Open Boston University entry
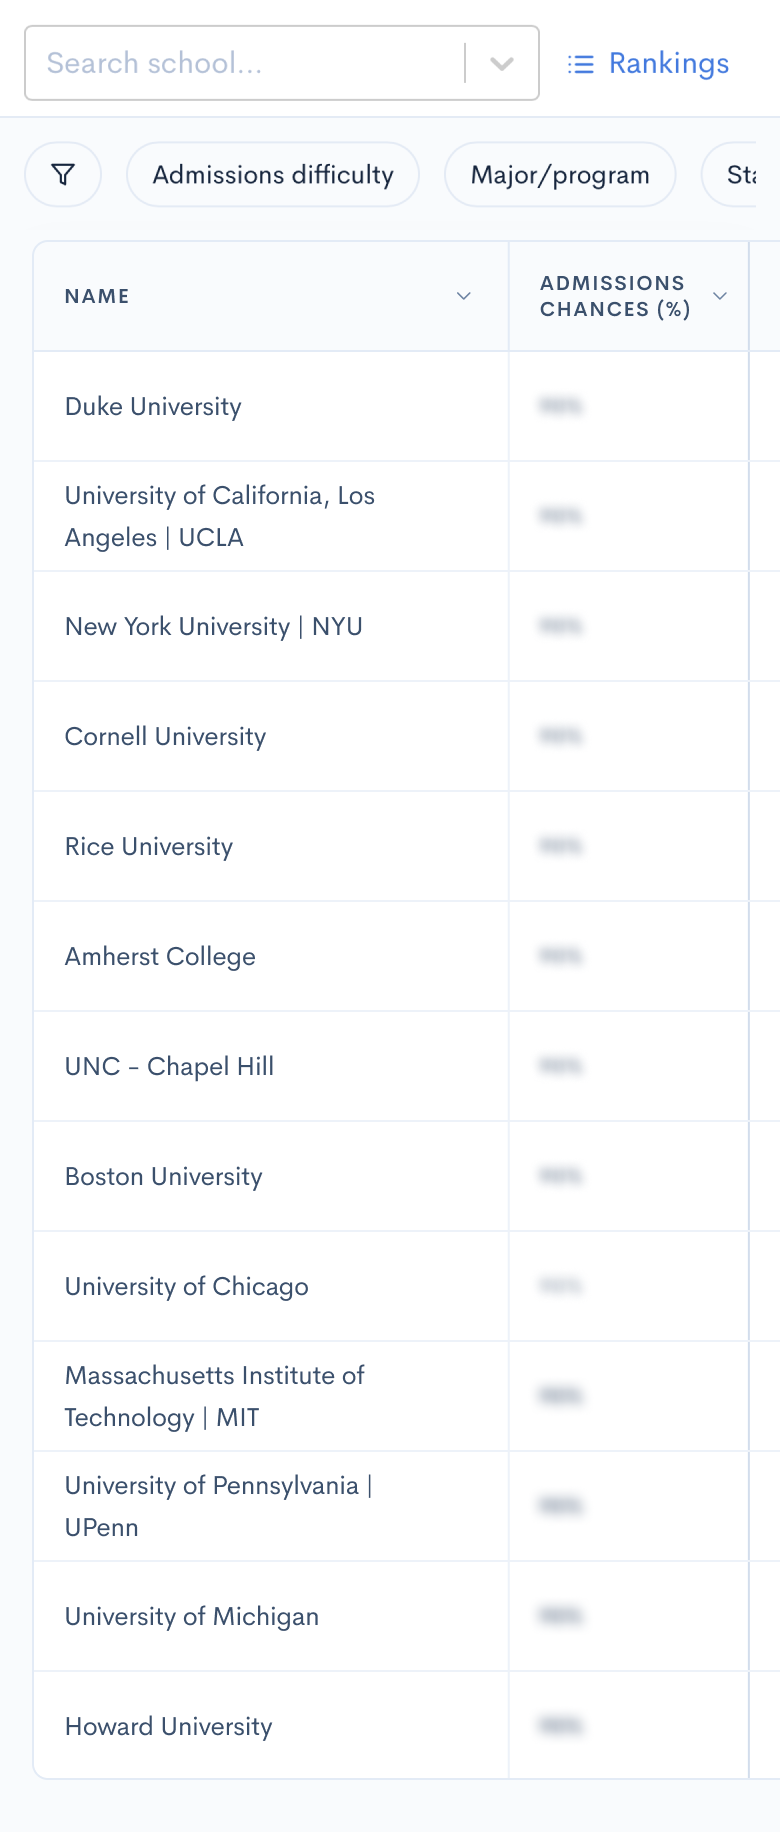 [164, 1177]
